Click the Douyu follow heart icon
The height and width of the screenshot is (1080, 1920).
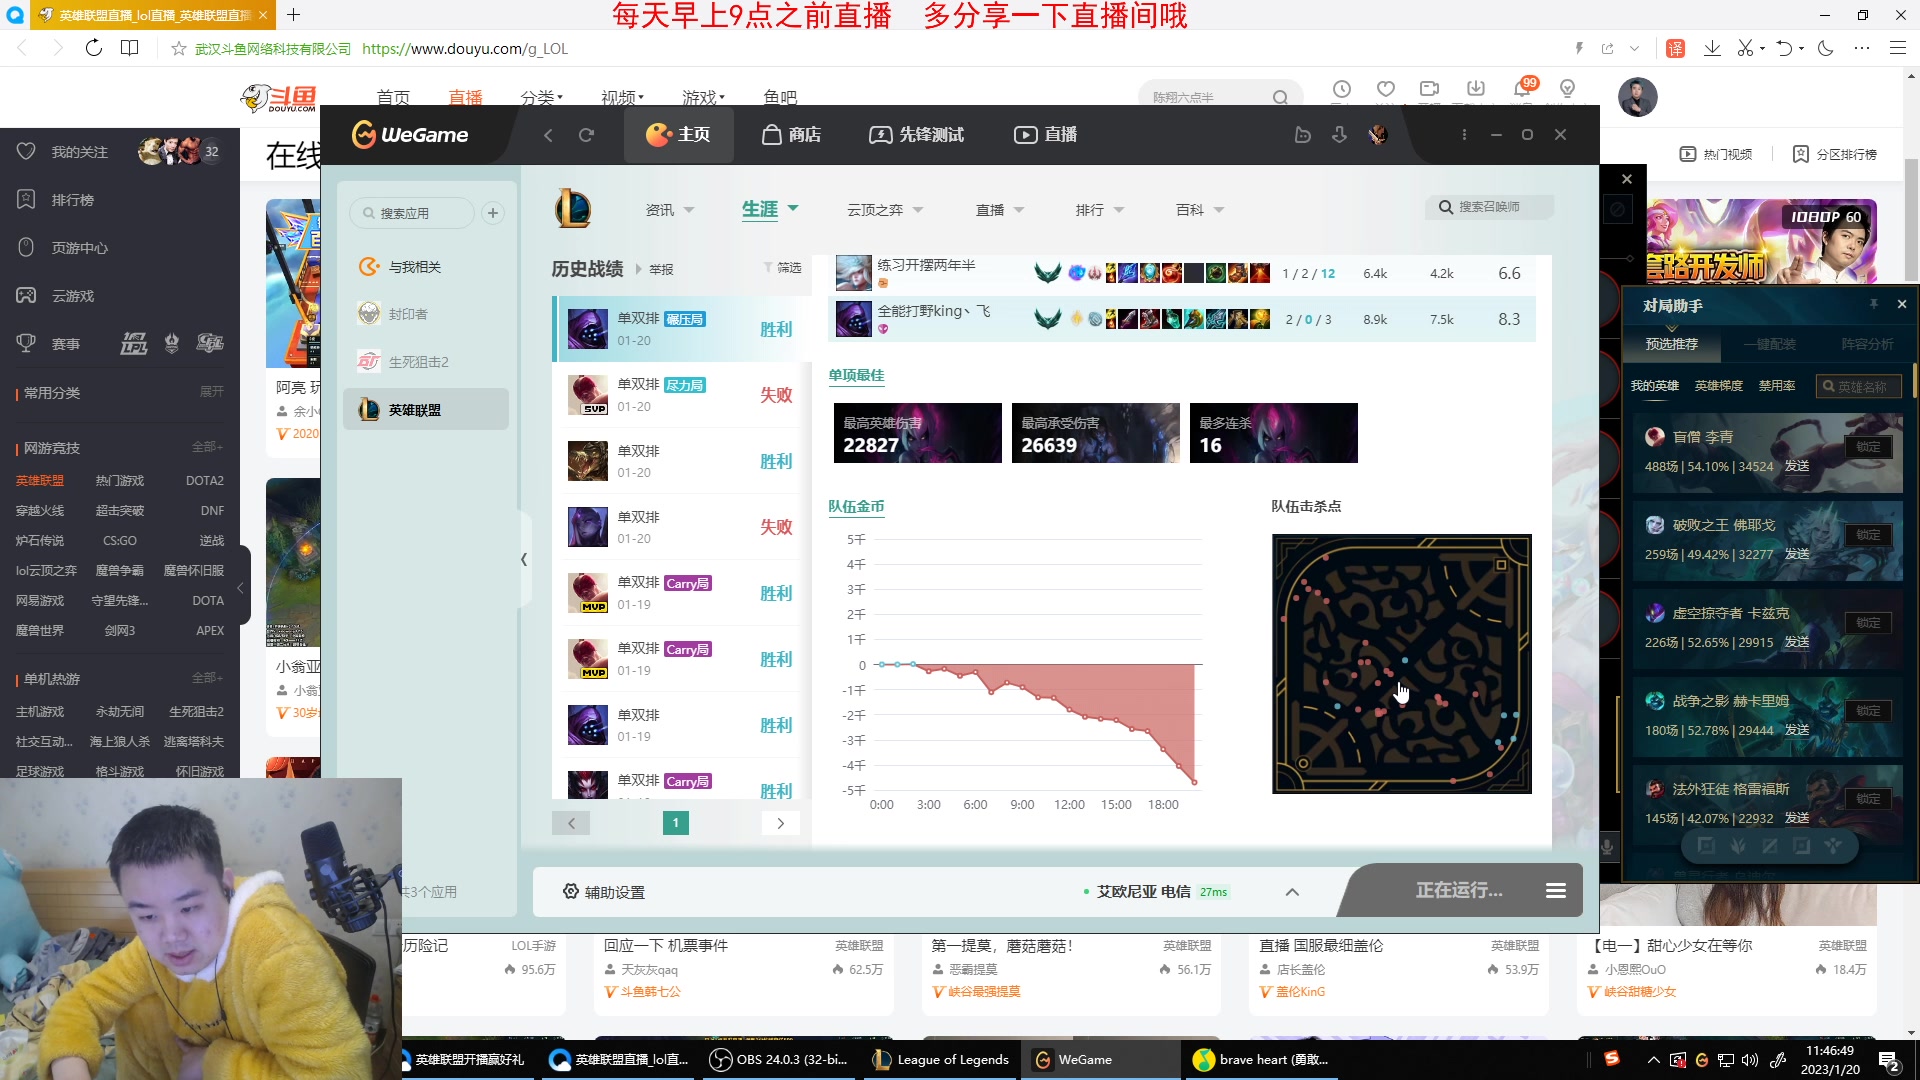(x=1386, y=89)
